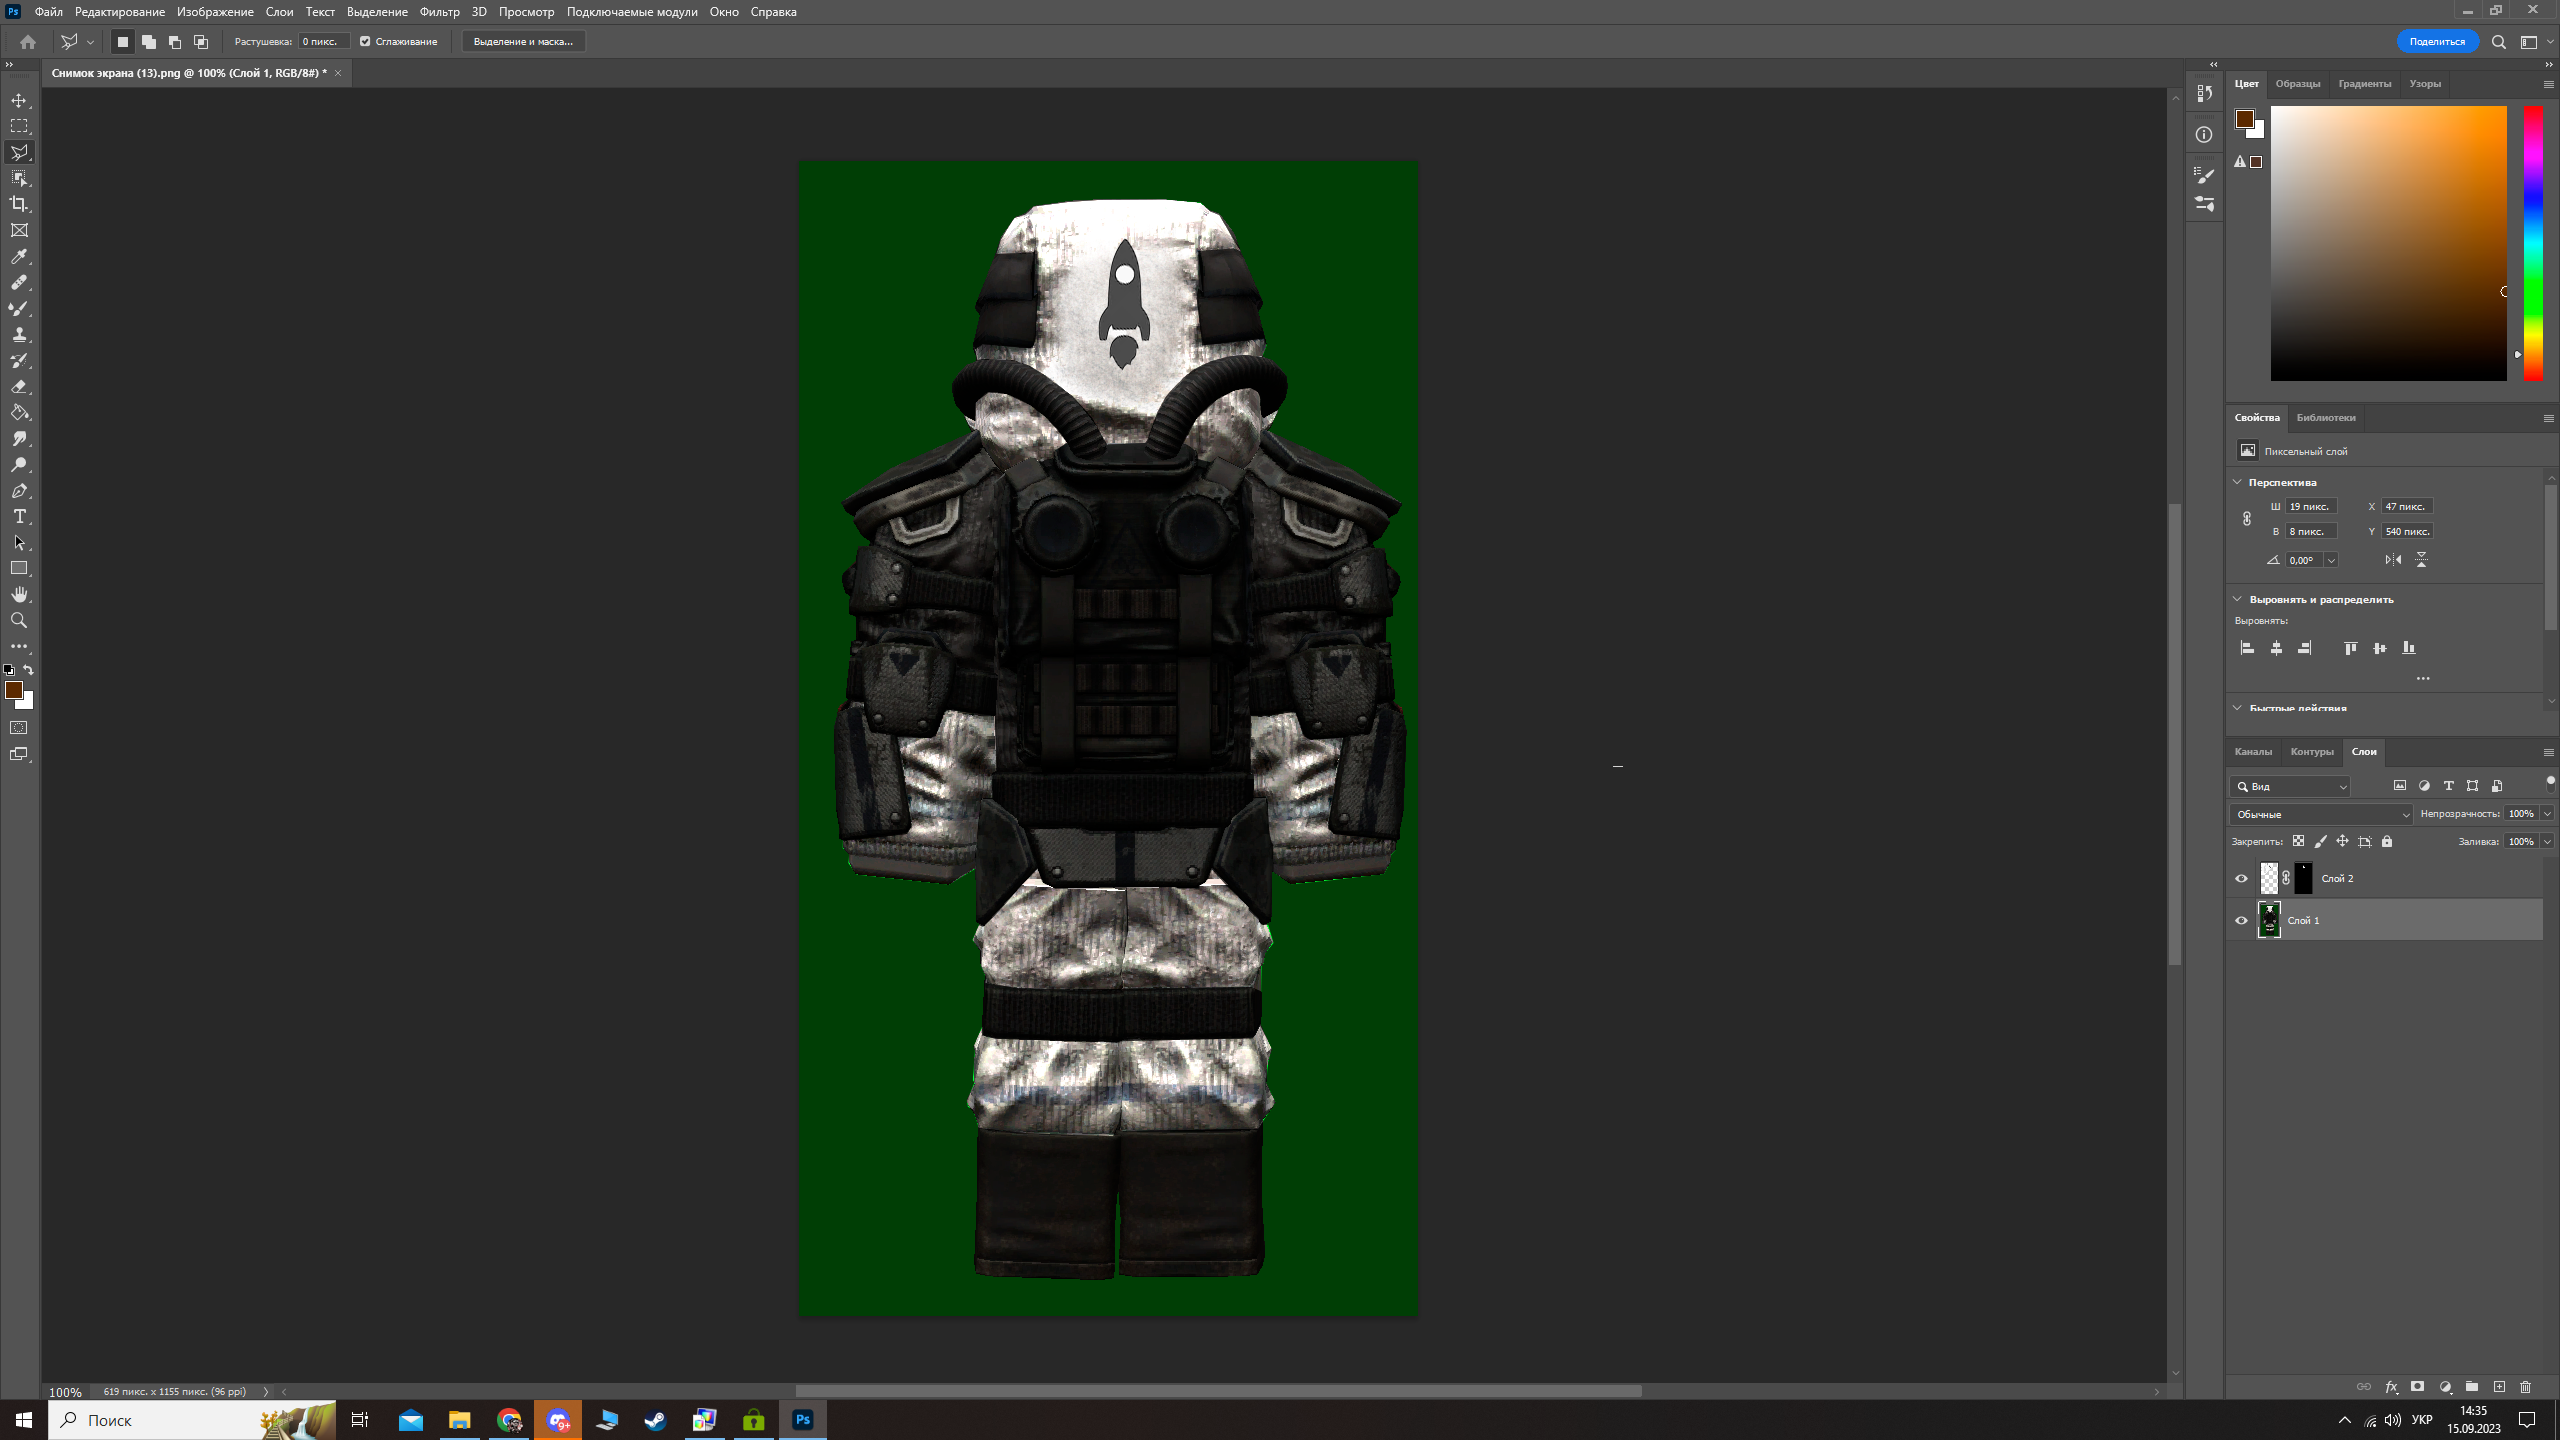The image size is (2560, 1440).
Task: Click the Edit Toolbar three-dots icon
Action: [x=19, y=647]
